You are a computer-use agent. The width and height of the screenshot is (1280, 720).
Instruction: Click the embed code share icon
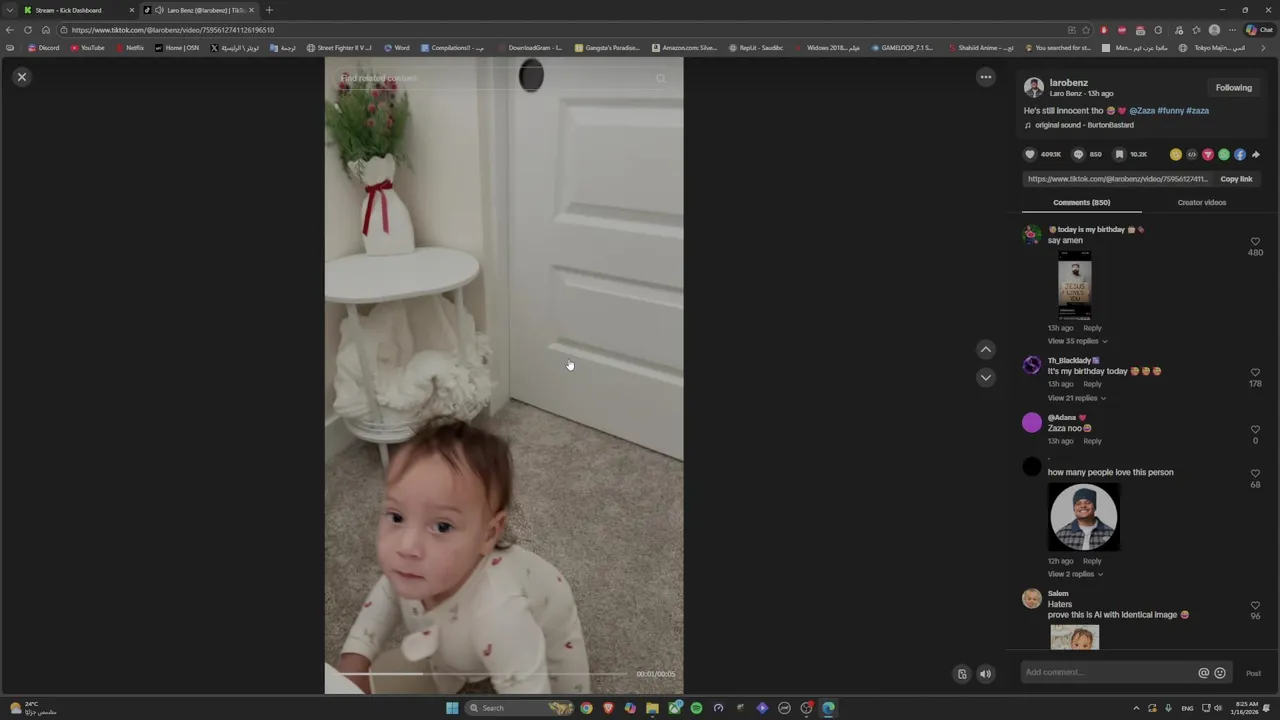[x=1192, y=155]
